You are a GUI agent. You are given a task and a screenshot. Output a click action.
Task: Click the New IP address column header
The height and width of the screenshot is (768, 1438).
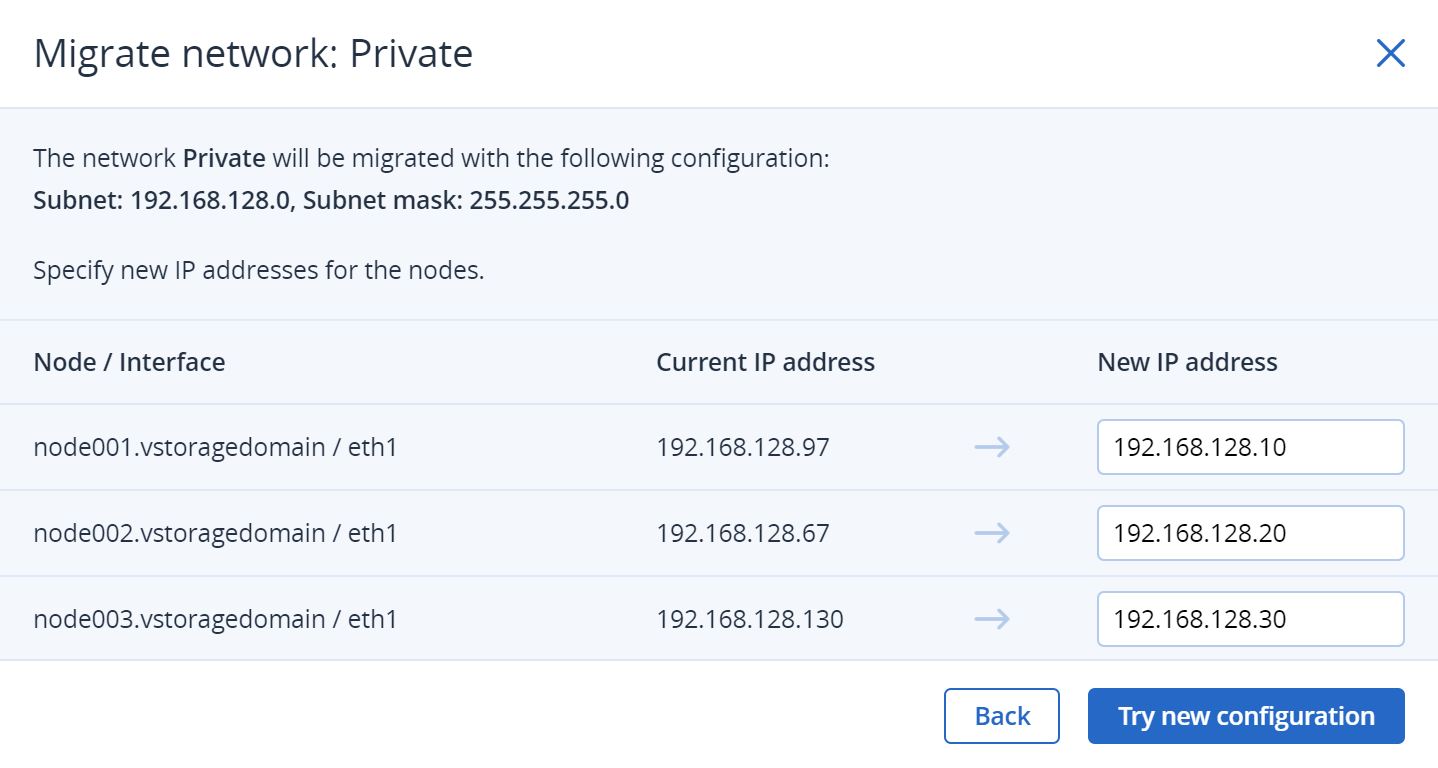[x=1187, y=362]
